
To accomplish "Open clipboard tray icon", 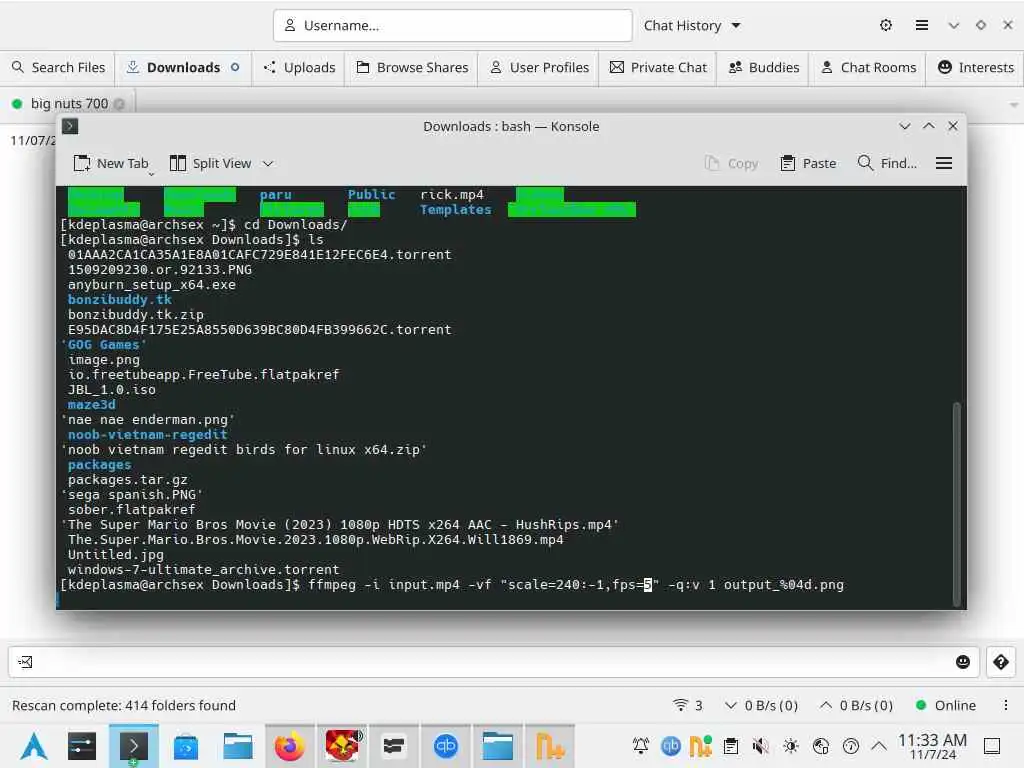I will pos(731,746).
